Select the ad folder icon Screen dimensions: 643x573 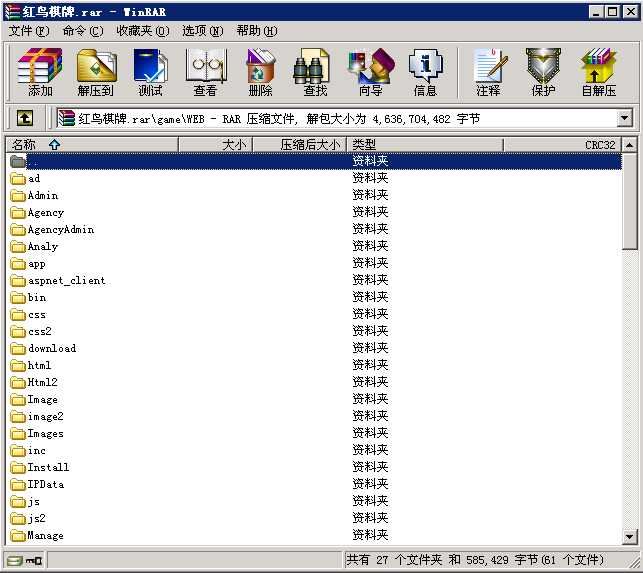tap(18, 178)
